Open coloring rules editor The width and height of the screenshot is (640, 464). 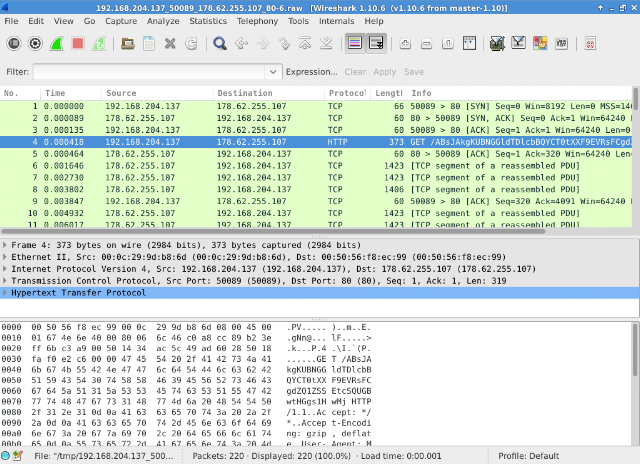540,43
